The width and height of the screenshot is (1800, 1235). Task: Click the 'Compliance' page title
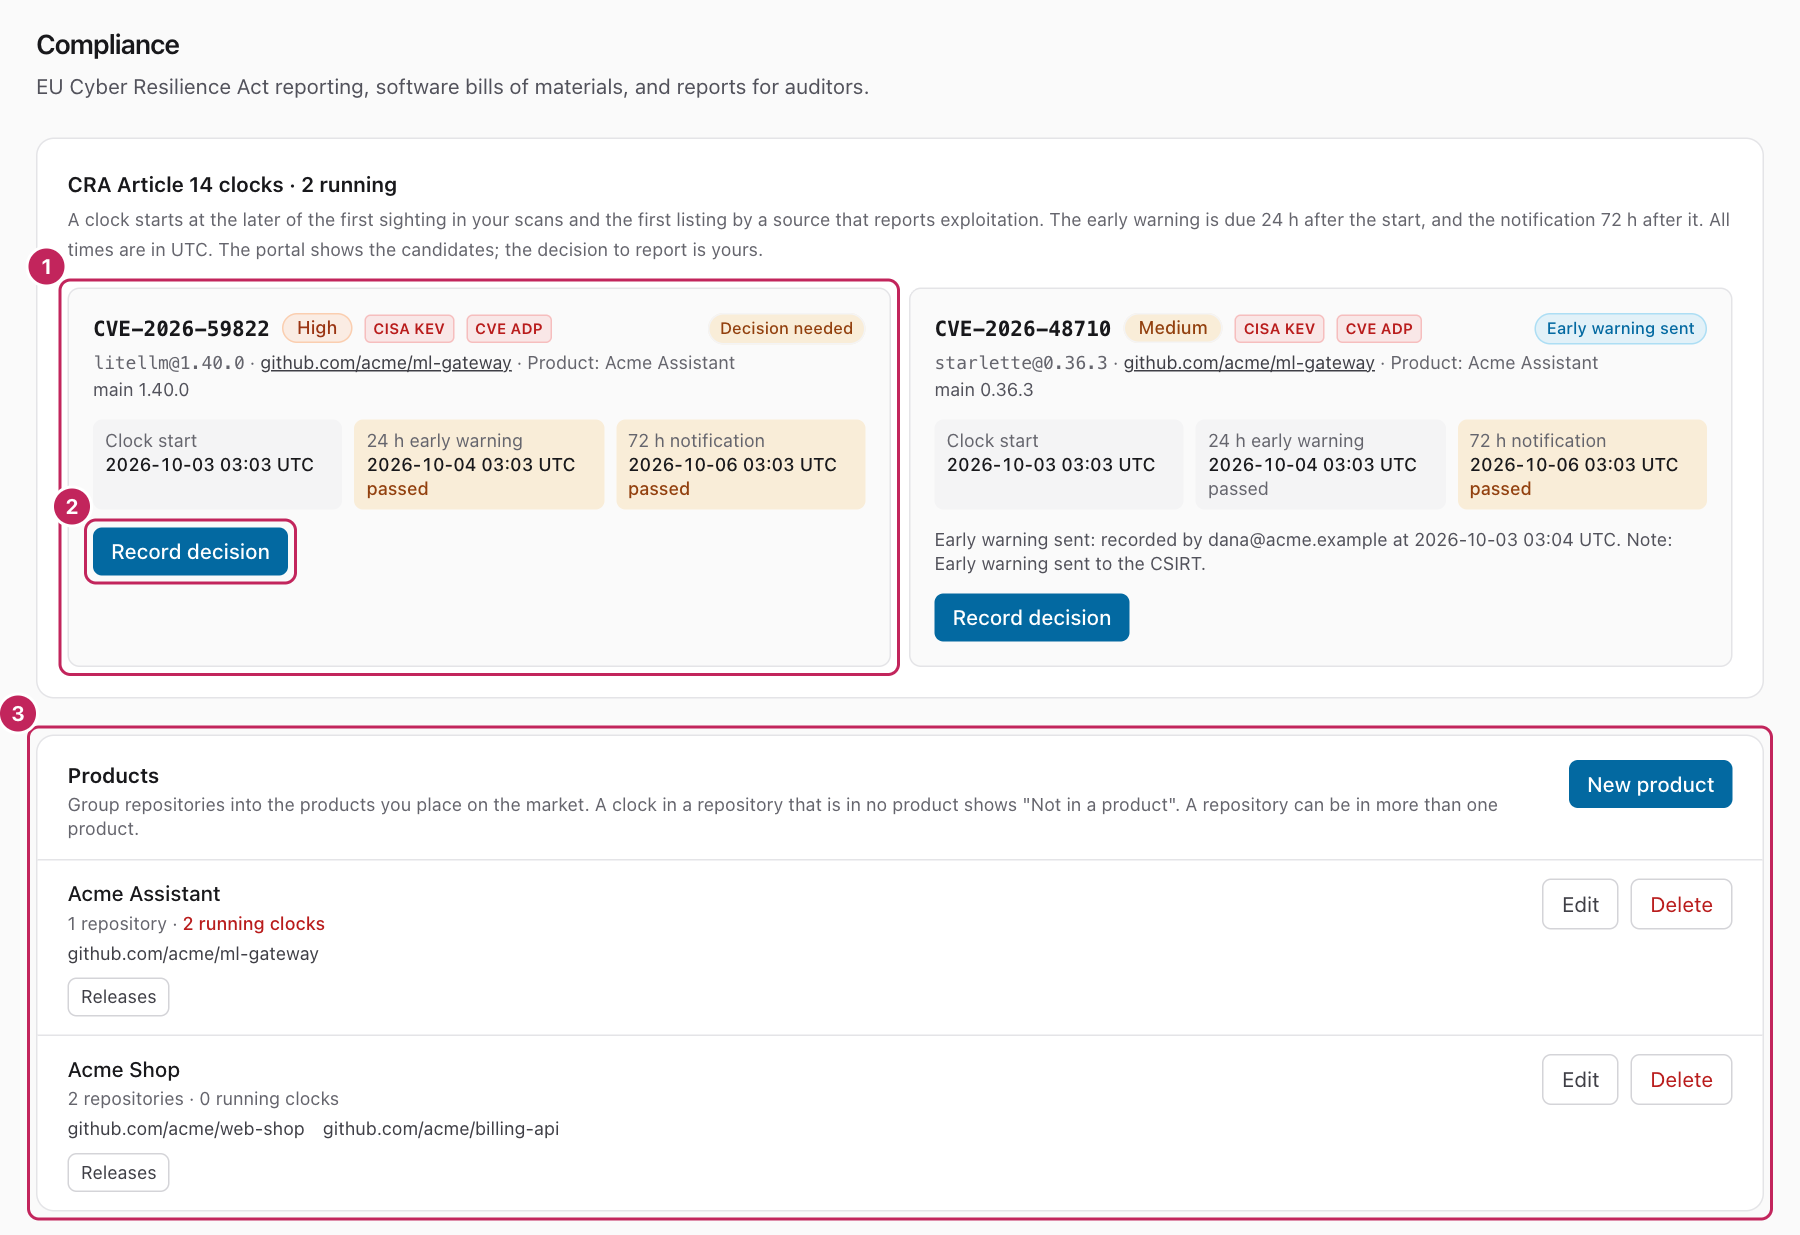[x=108, y=45]
